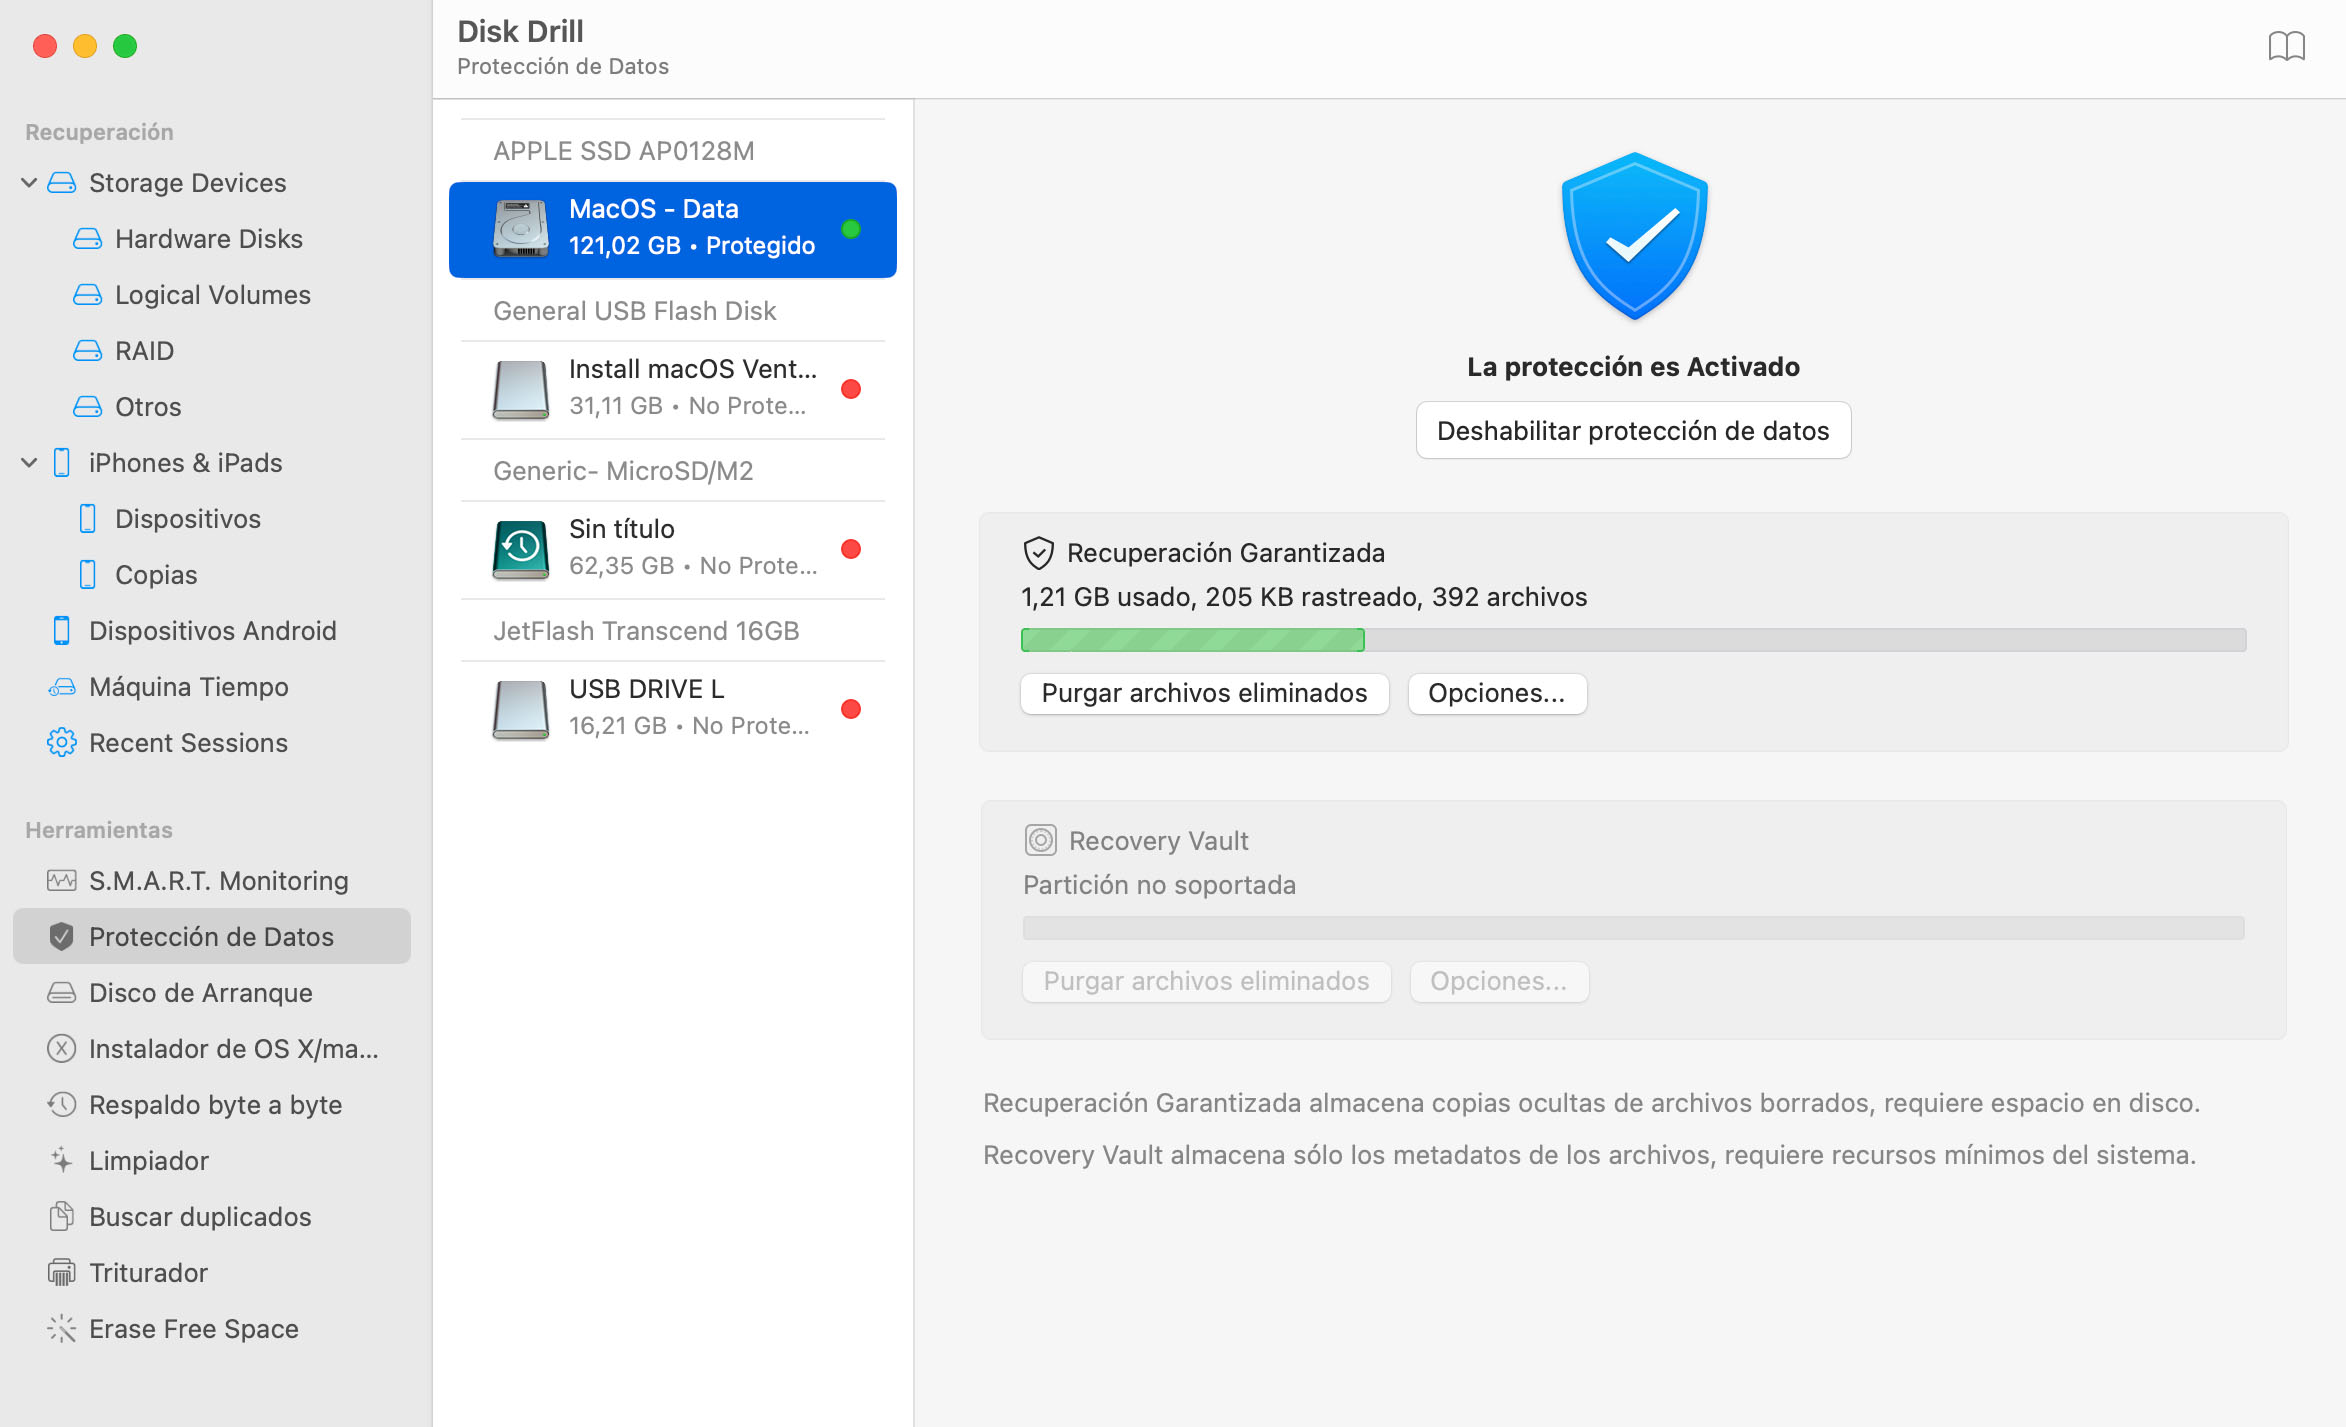This screenshot has height=1427, width=2346.
Task: Select Erase Free Space in sidebar
Action: pos(193,1329)
